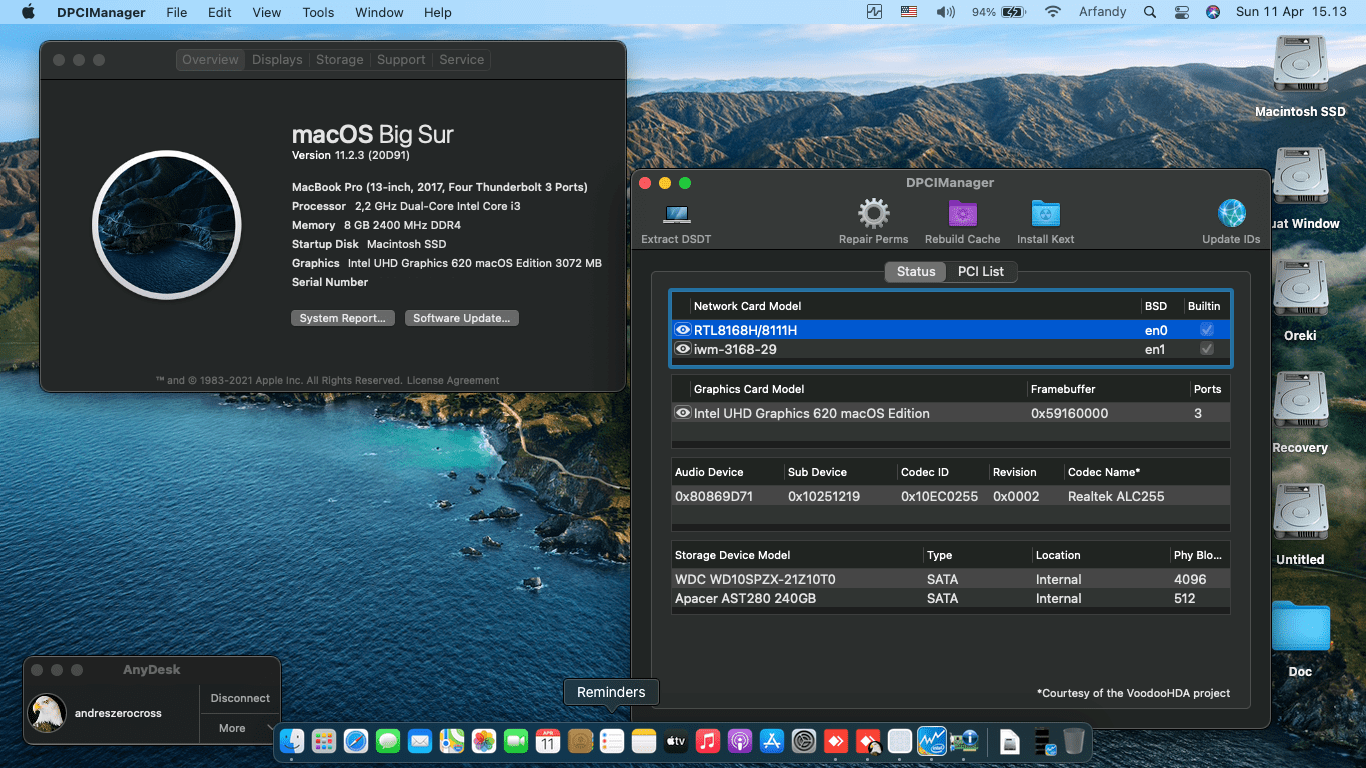Screen dimensions: 1366x768
Task: Open the Wi-Fi menu in menu bar
Action: [1052, 12]
